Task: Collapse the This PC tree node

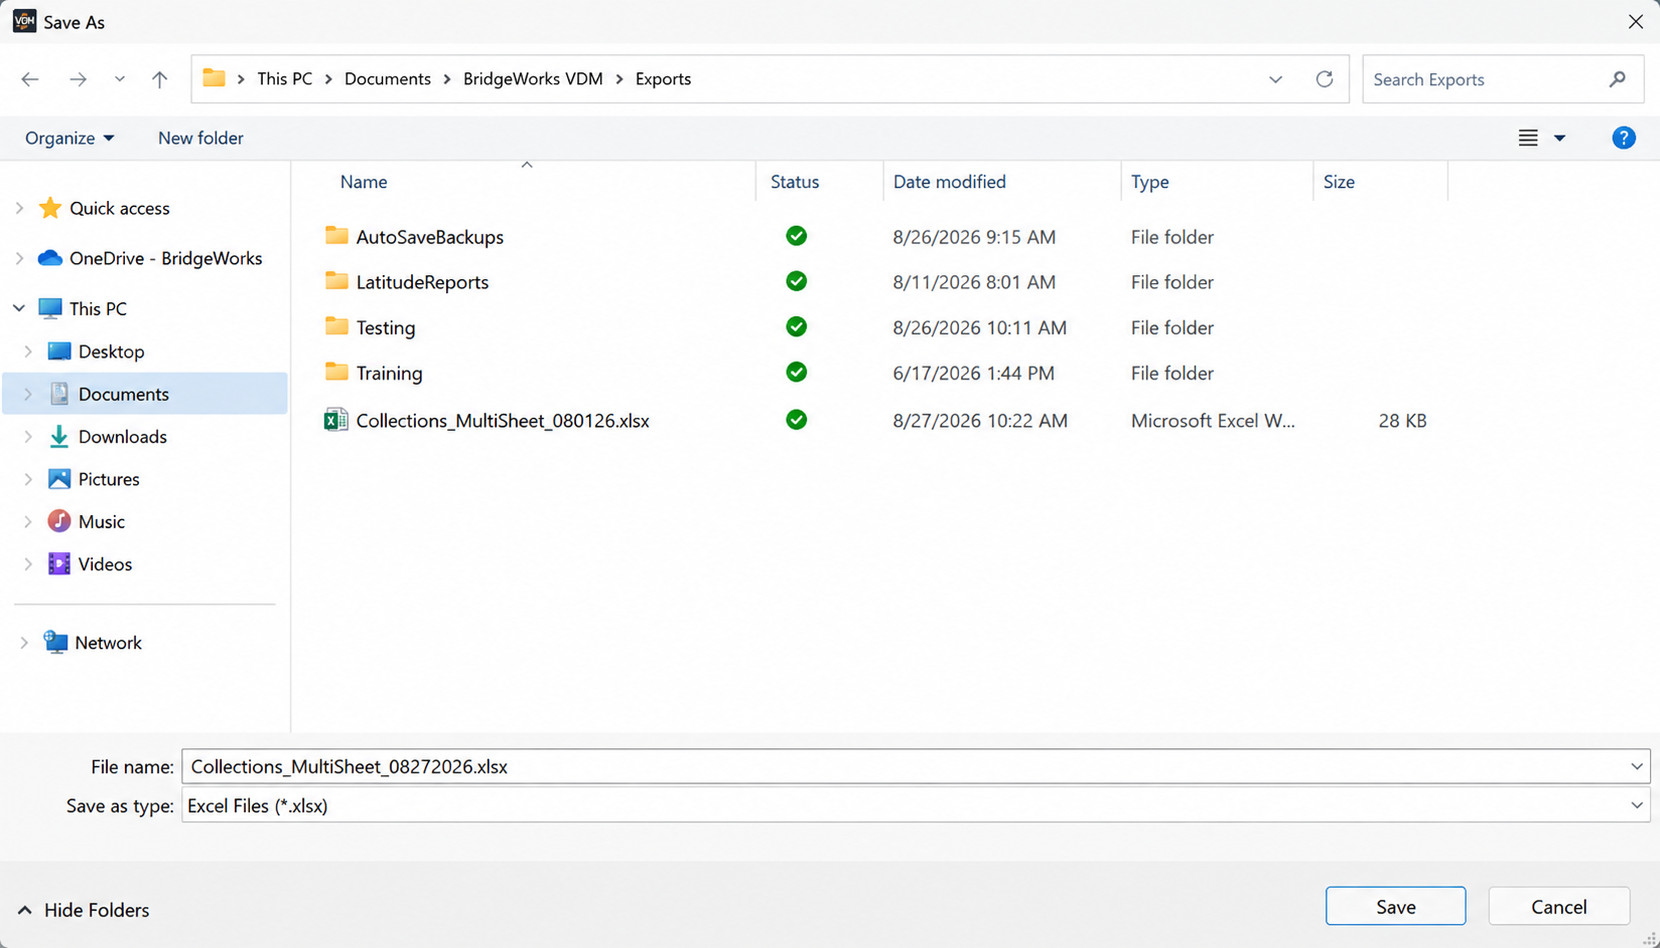Action: [x=19, y=308]
